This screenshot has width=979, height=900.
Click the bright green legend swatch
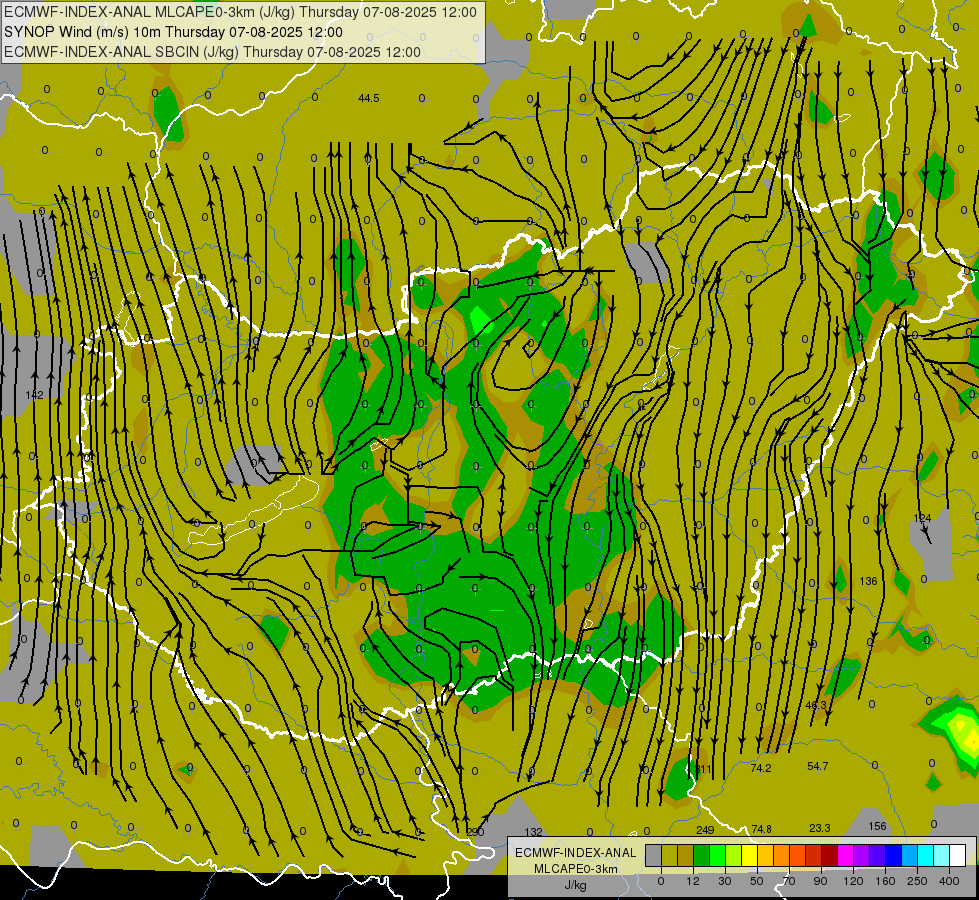(717, 856)
